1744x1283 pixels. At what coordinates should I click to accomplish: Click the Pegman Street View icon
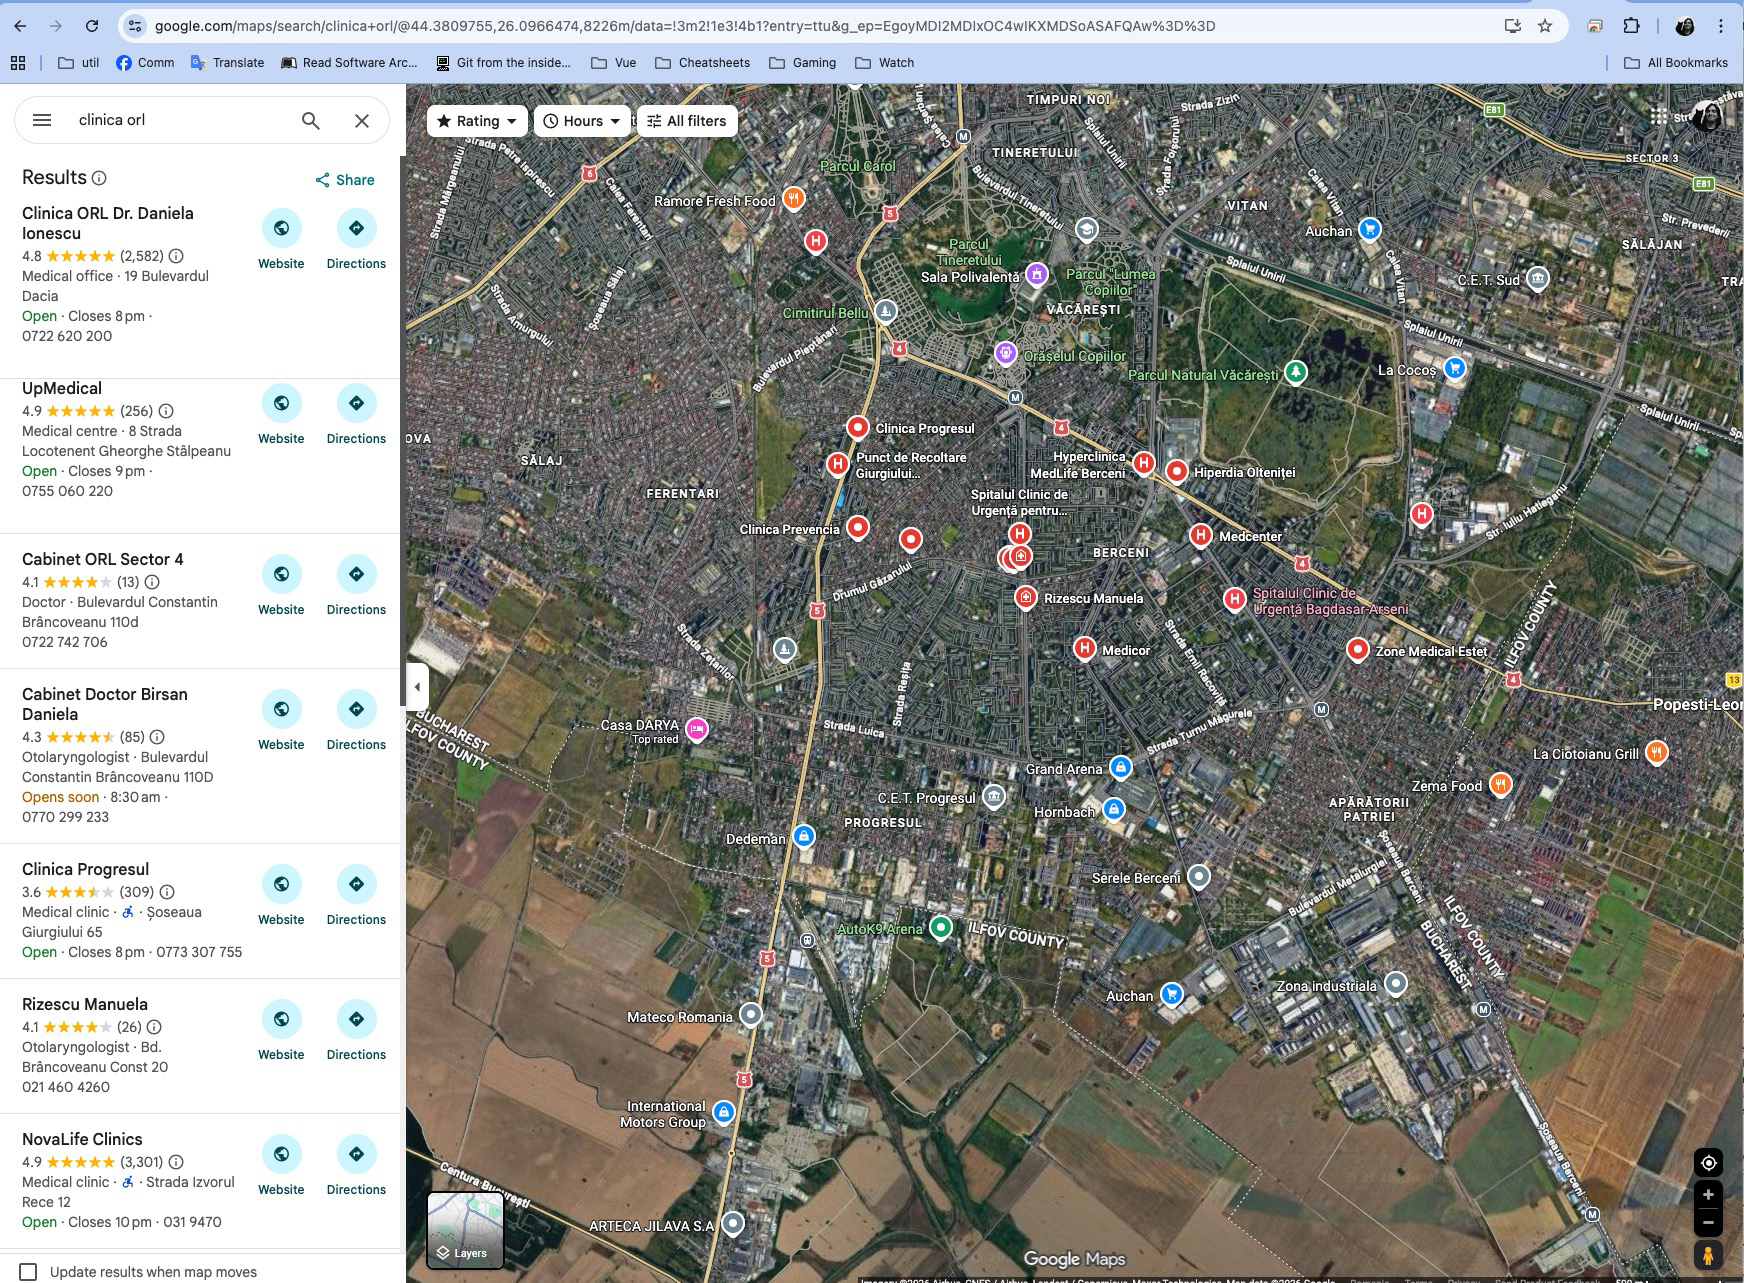[x=1708, y=1255]
